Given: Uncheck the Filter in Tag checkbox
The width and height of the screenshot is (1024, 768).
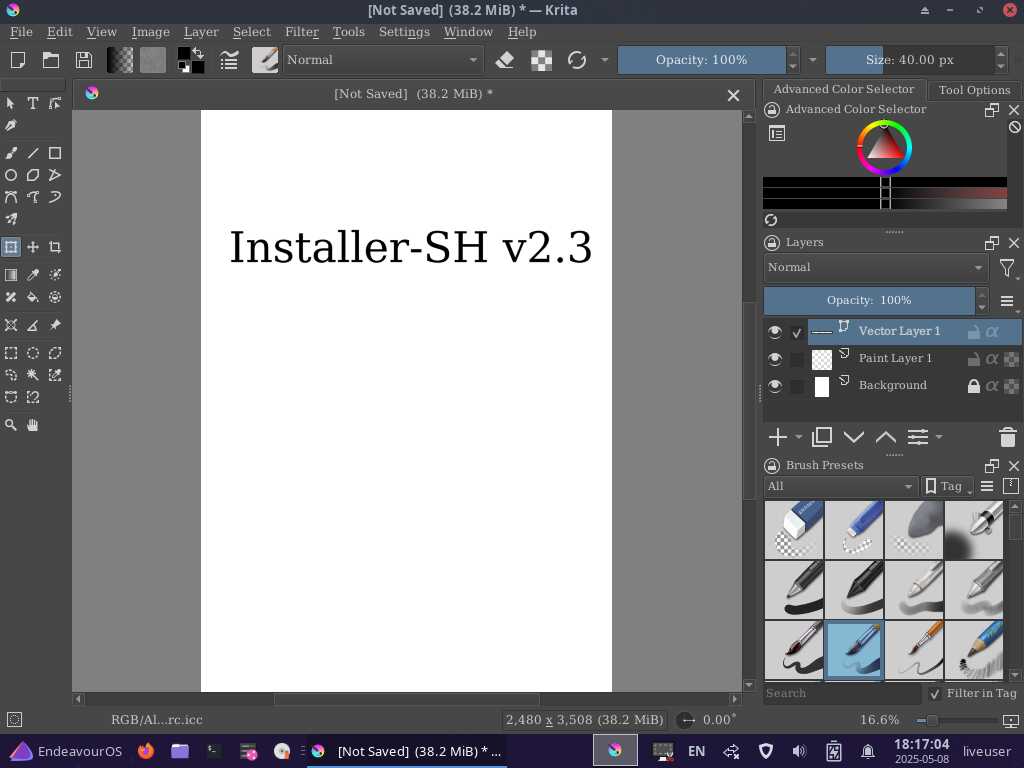Looking at the screenshot, I should [935, 694].
